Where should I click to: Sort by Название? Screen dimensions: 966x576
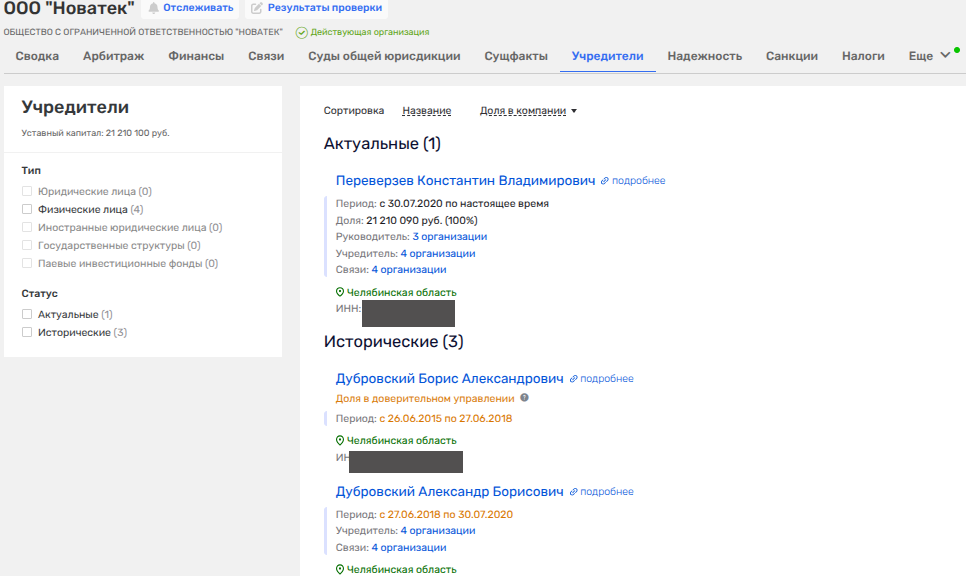[426, 111]
